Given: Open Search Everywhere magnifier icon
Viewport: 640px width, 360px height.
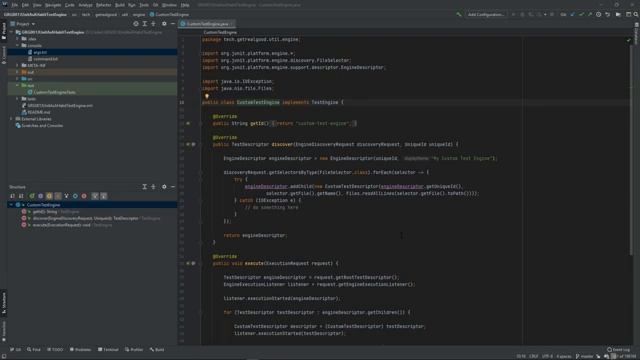Looking at the screenshot, I should [x=636, y=14].
